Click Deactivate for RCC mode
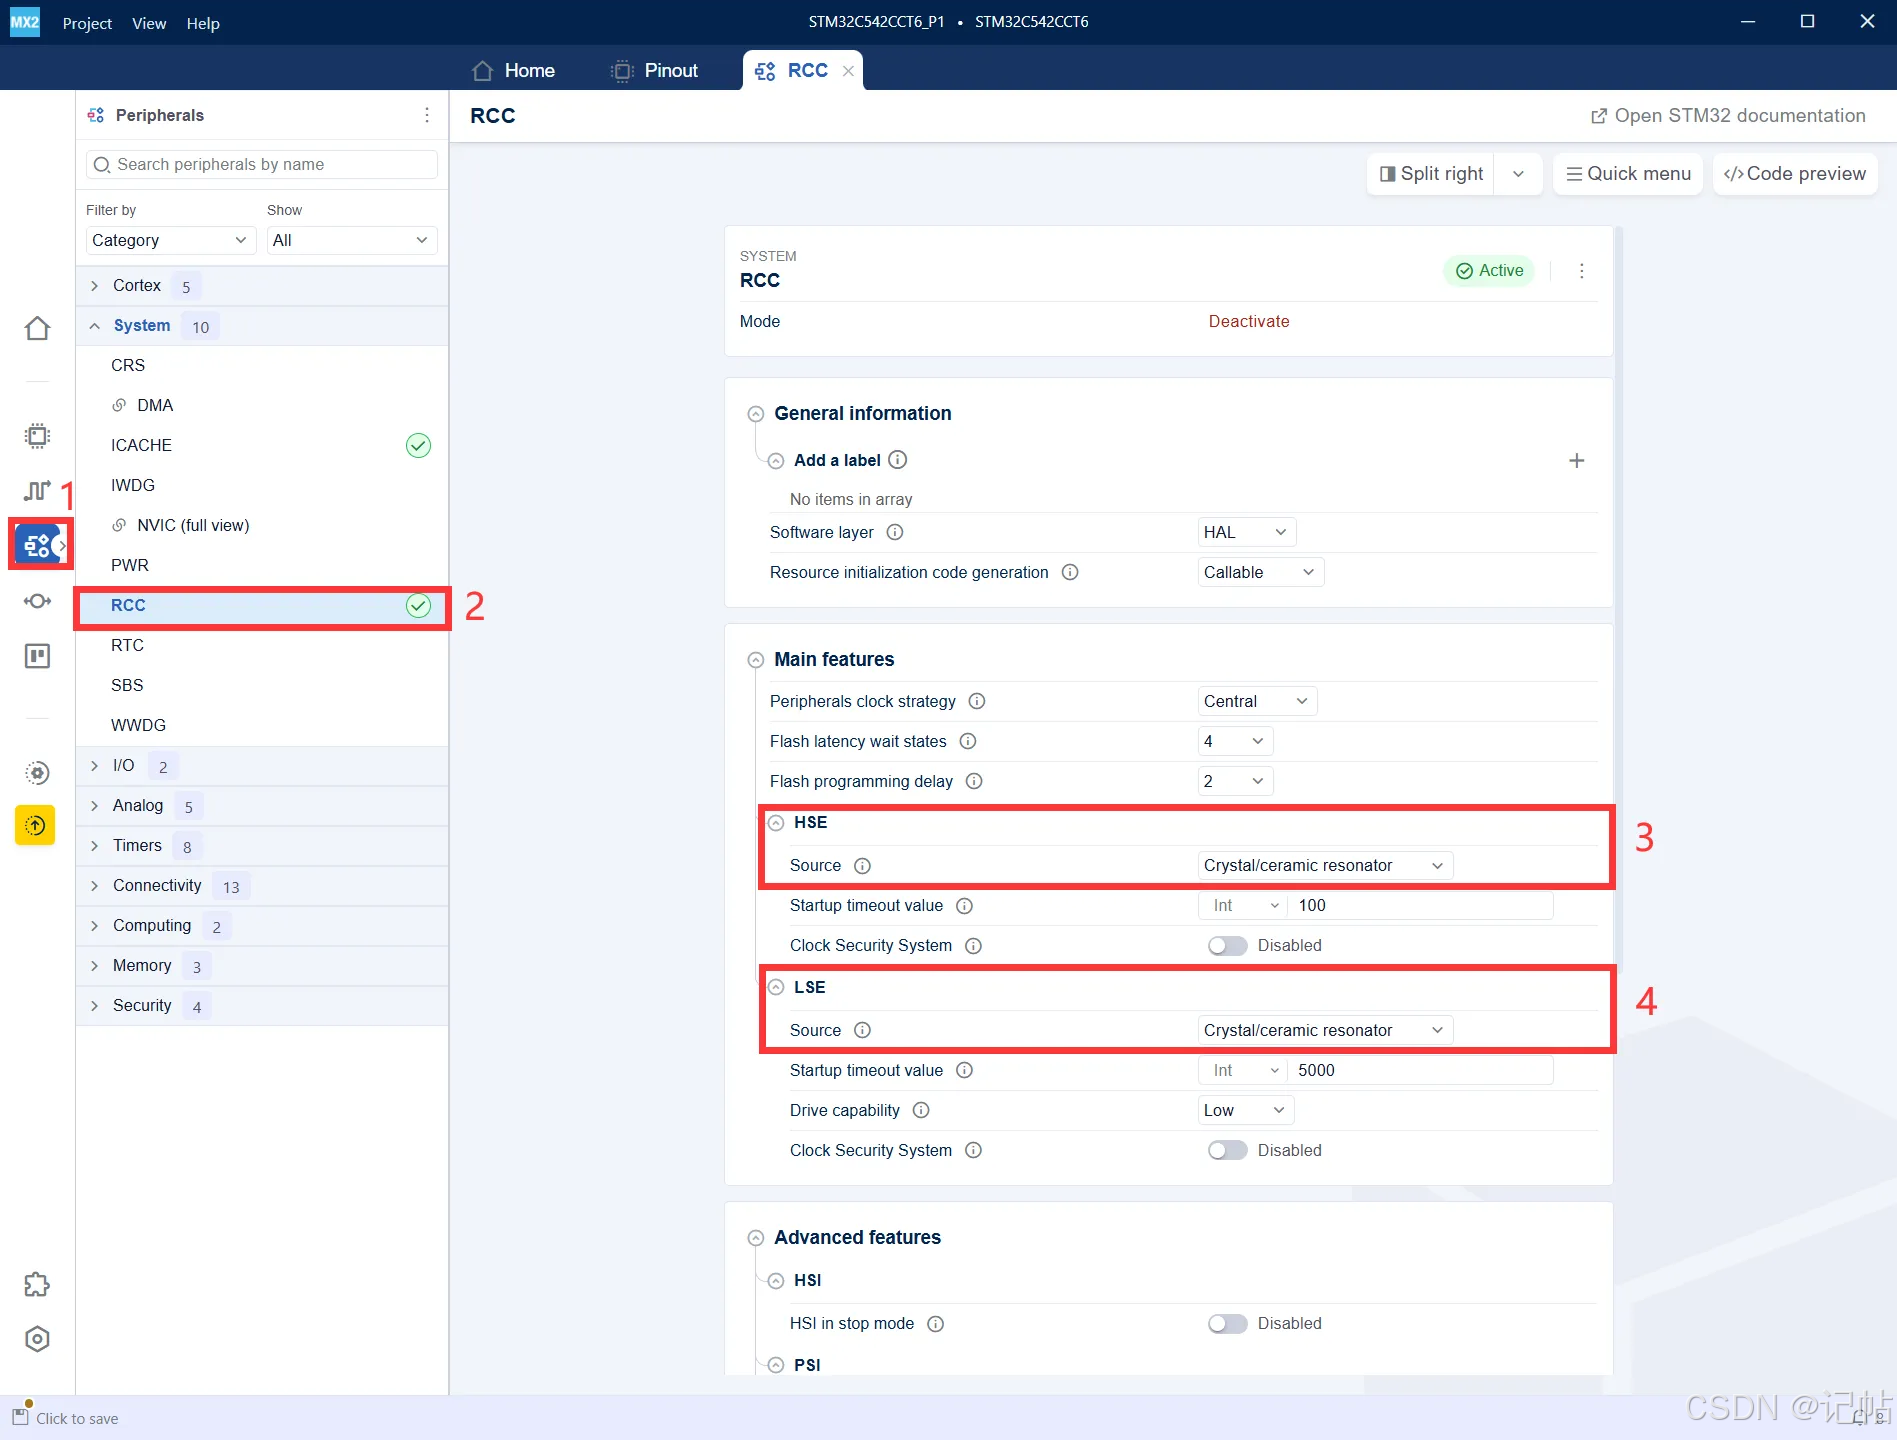 click(1249, 322)
